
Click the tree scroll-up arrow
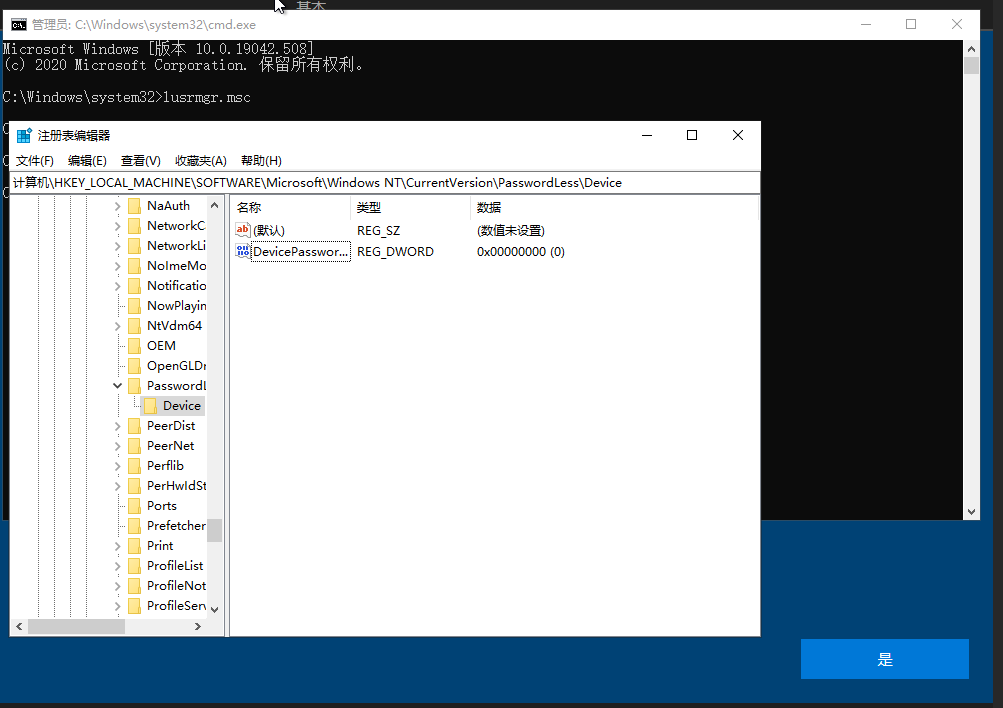tap(215, 205)
